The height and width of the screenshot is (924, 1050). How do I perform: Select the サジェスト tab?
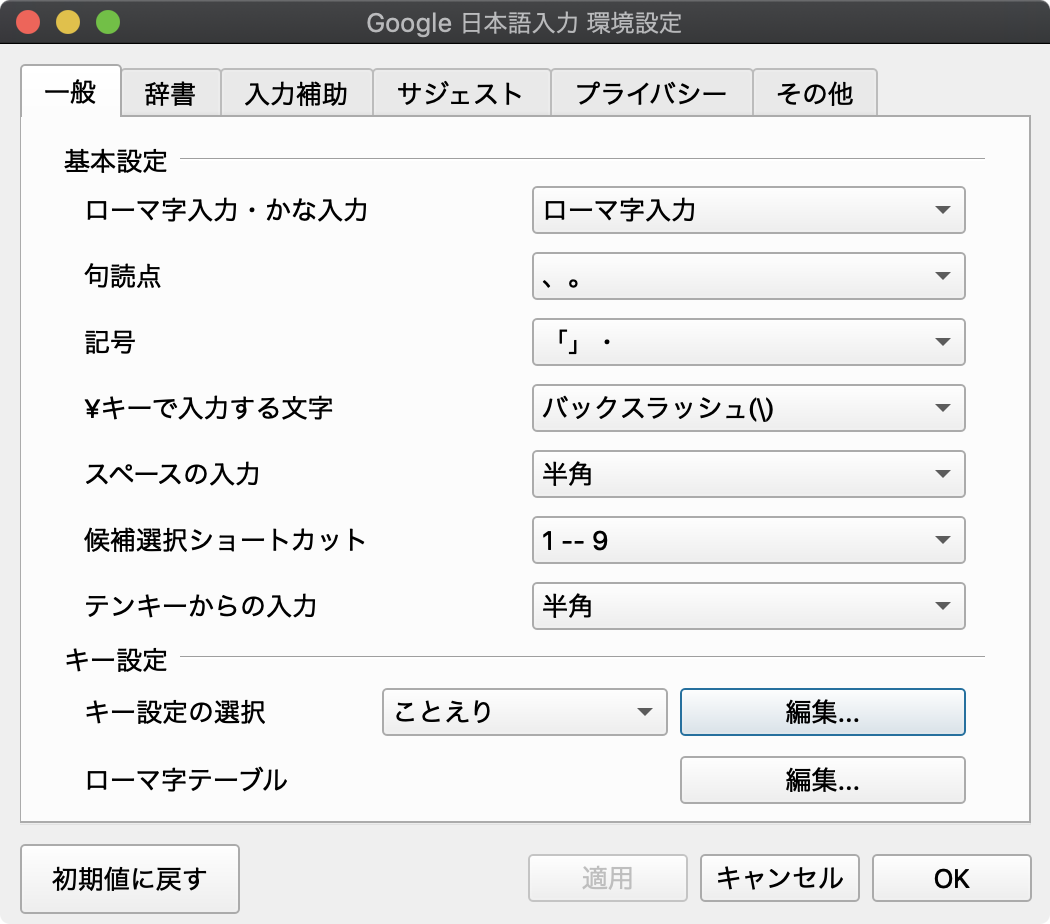(x=461, y=93)
